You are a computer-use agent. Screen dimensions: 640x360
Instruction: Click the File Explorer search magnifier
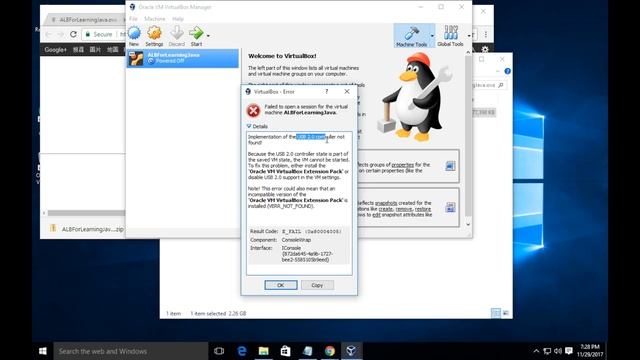(501, 85)
